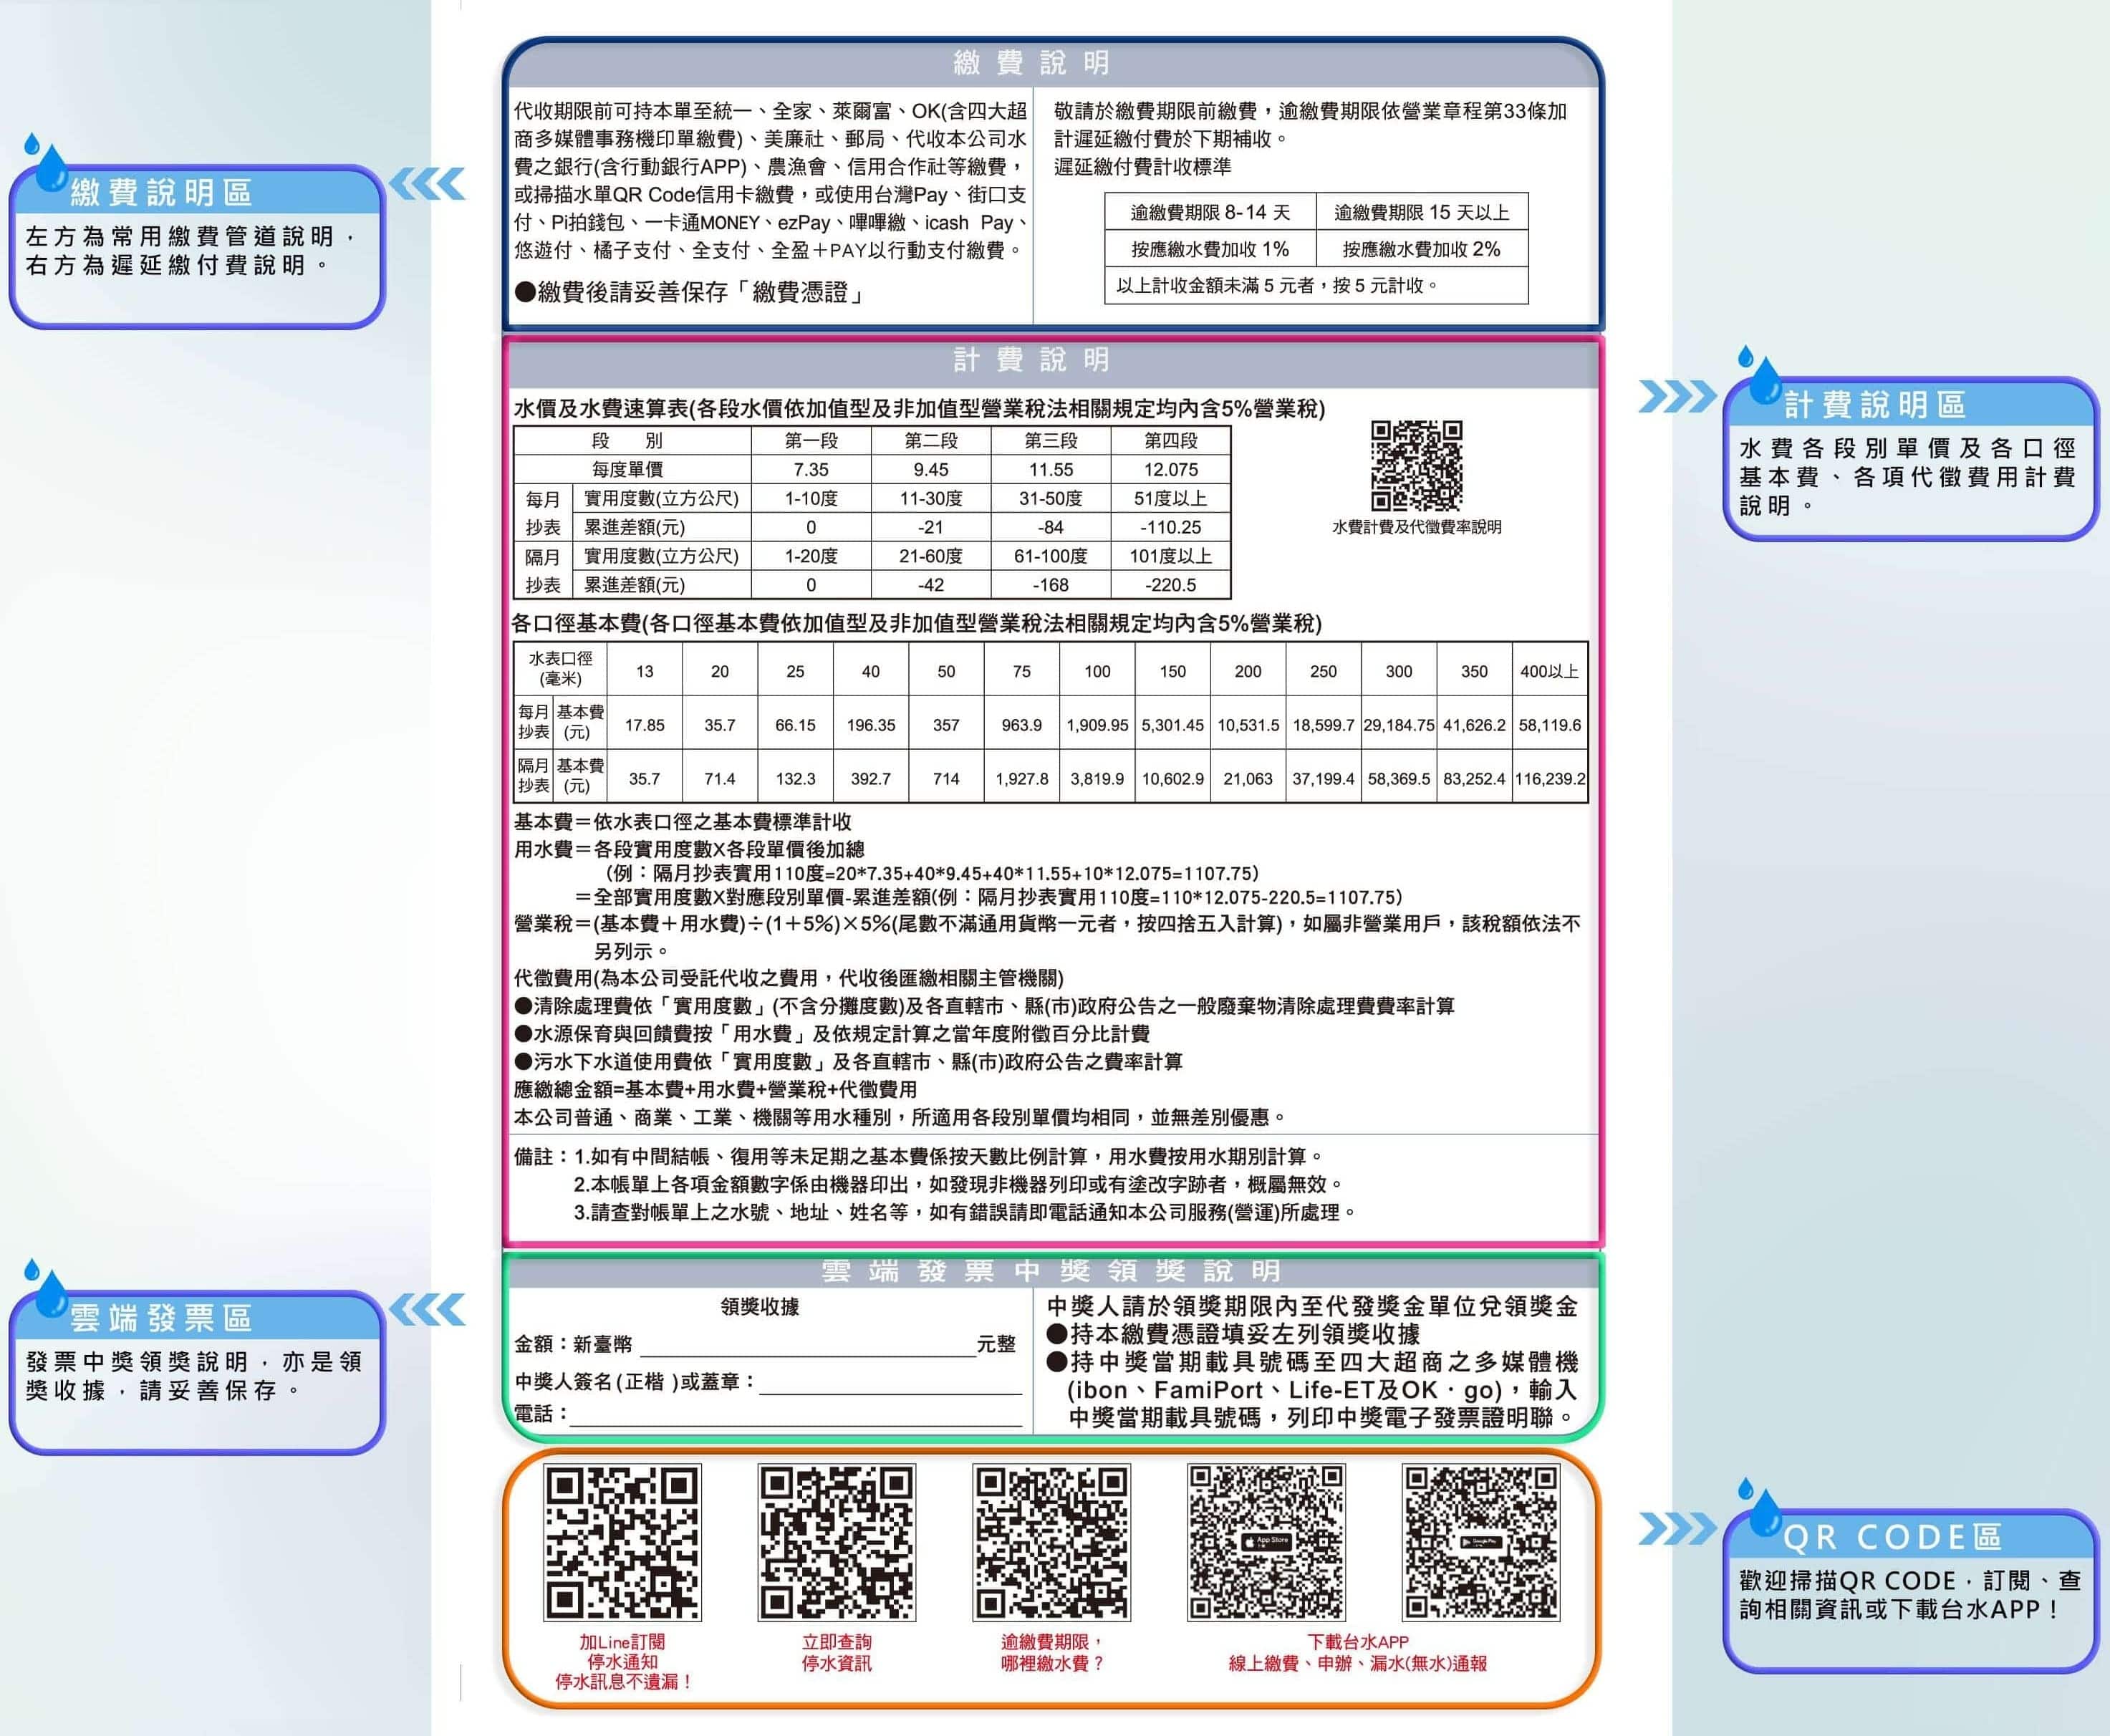
Task: Click the 逾繳費期限 15 天以上 cell
Action: 1422,212
